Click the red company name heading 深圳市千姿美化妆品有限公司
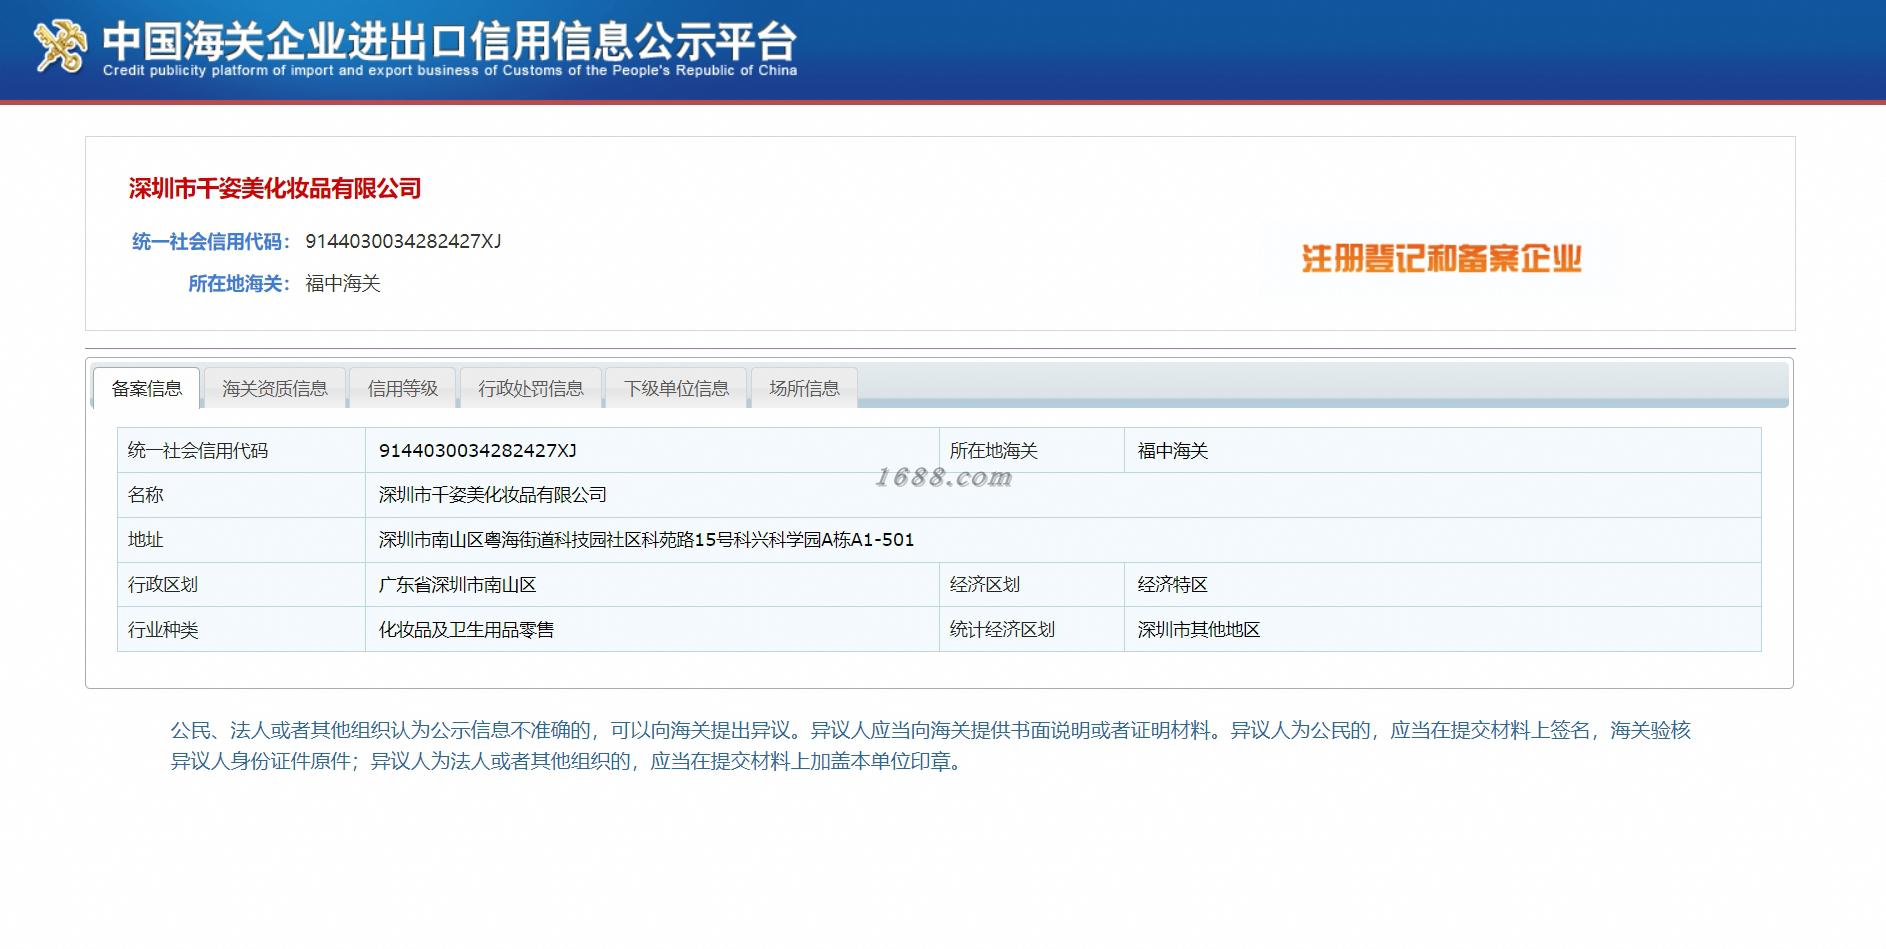The image size is (1886, 949). coord(275,188)
